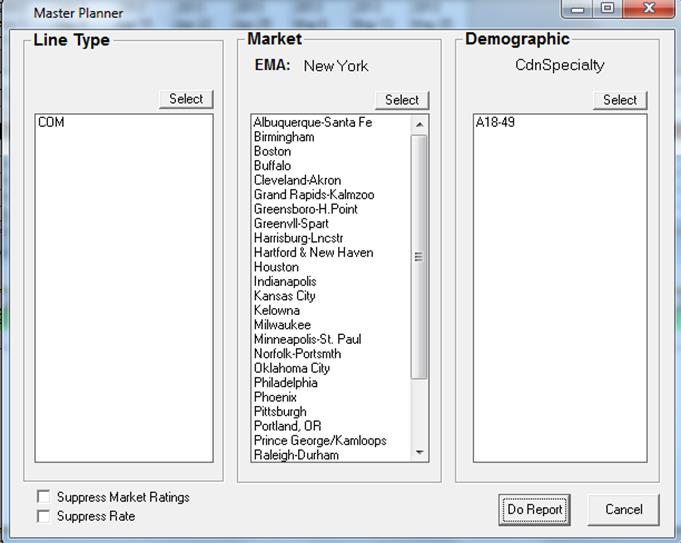The width and height of the screenshot is (681, 543).
Task: Click the Do Report button
Action: pyautogui.click(x=534, y=509)
